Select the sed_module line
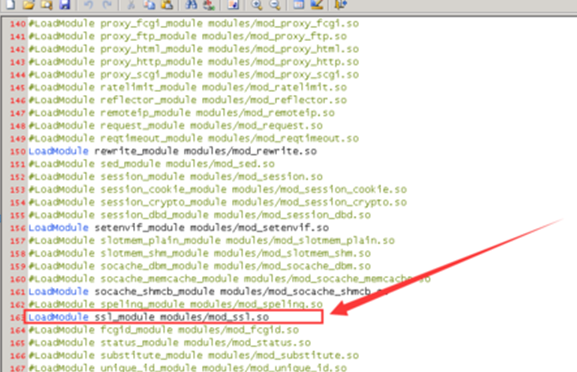577x372 pixels. tap(152, 164)
